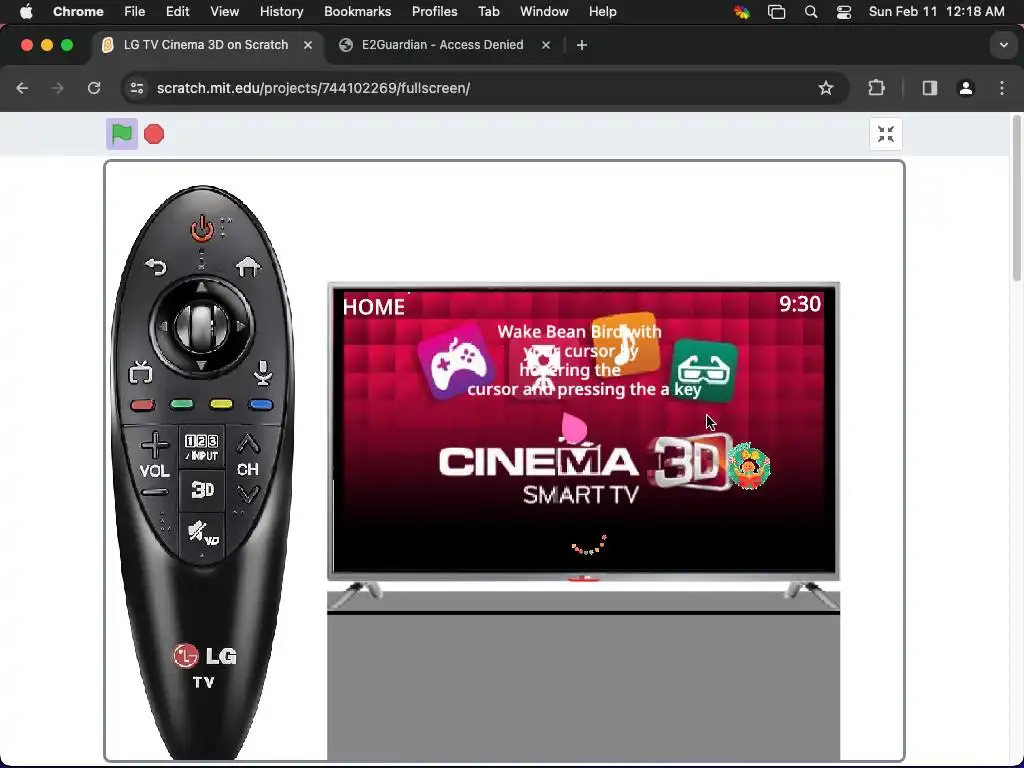
Task: Open the View menu
Action: pyautogui.click(x=225, y=12)
